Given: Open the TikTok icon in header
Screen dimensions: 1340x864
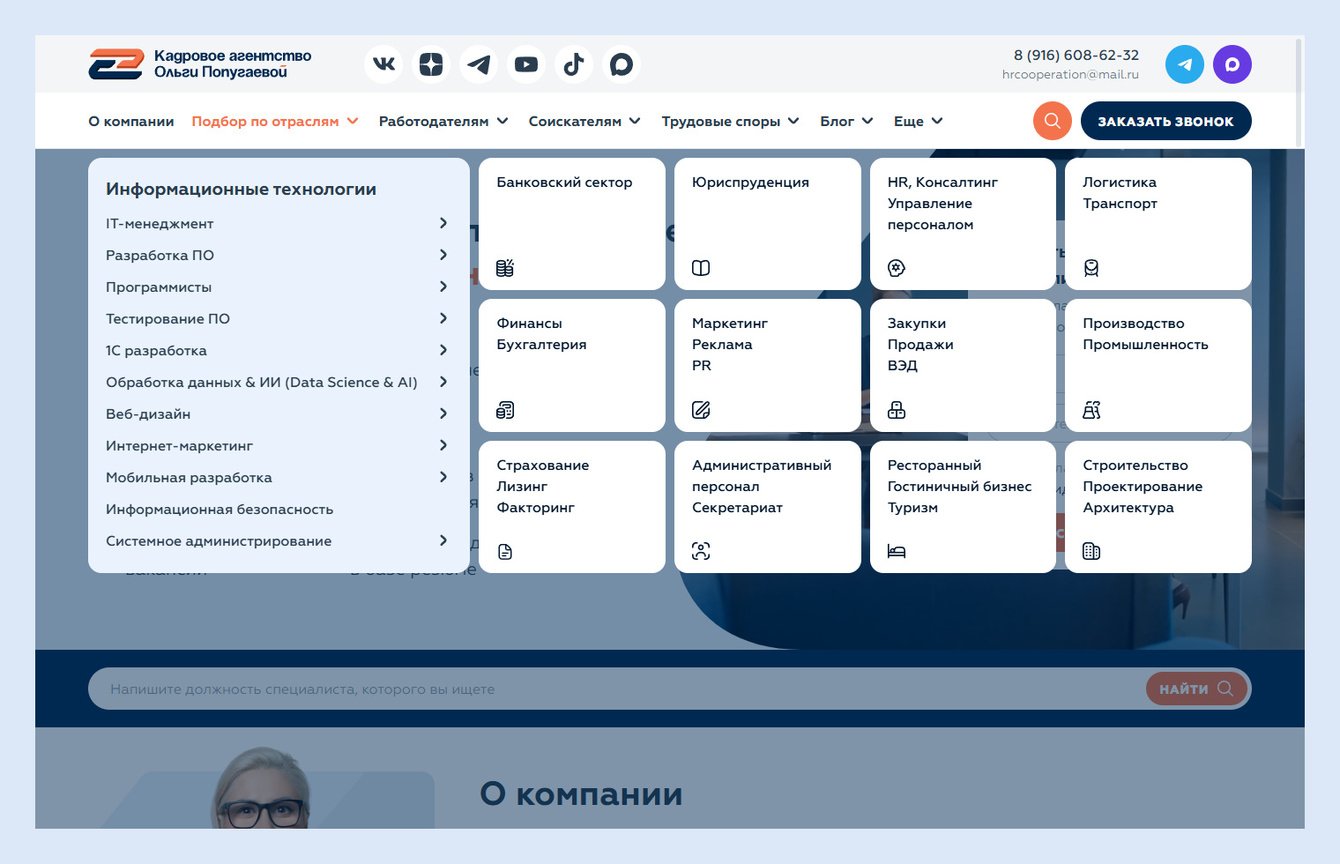Looking at the screenshot, I should point(574,65).
